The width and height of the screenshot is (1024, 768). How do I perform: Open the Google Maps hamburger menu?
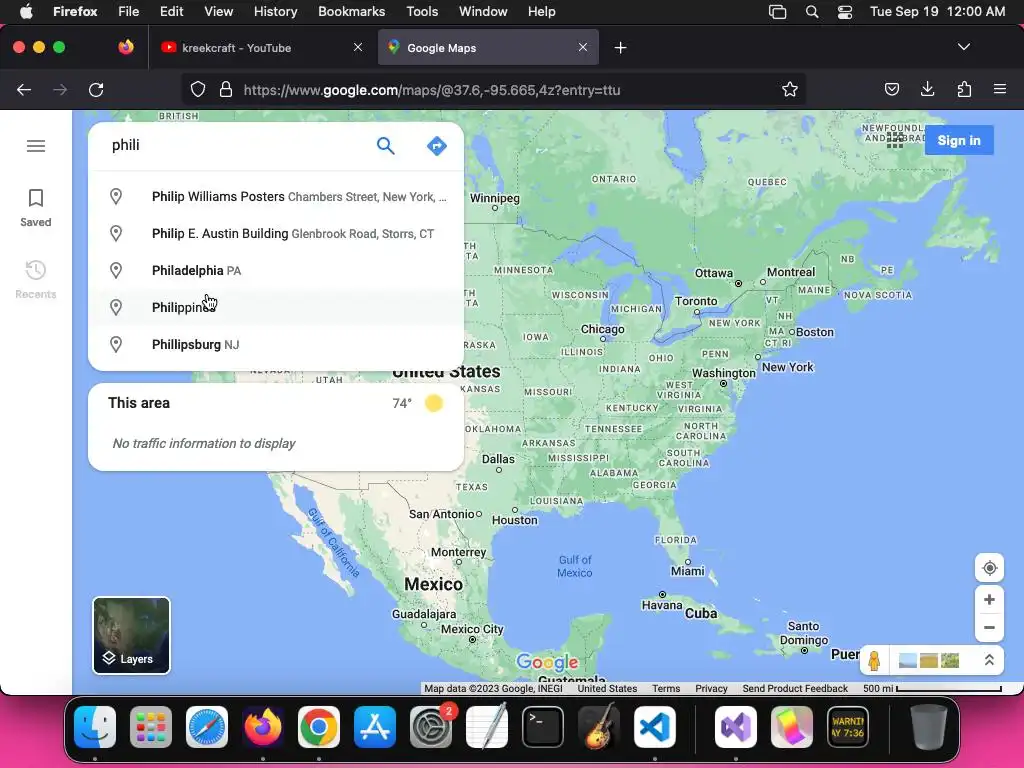36,146
